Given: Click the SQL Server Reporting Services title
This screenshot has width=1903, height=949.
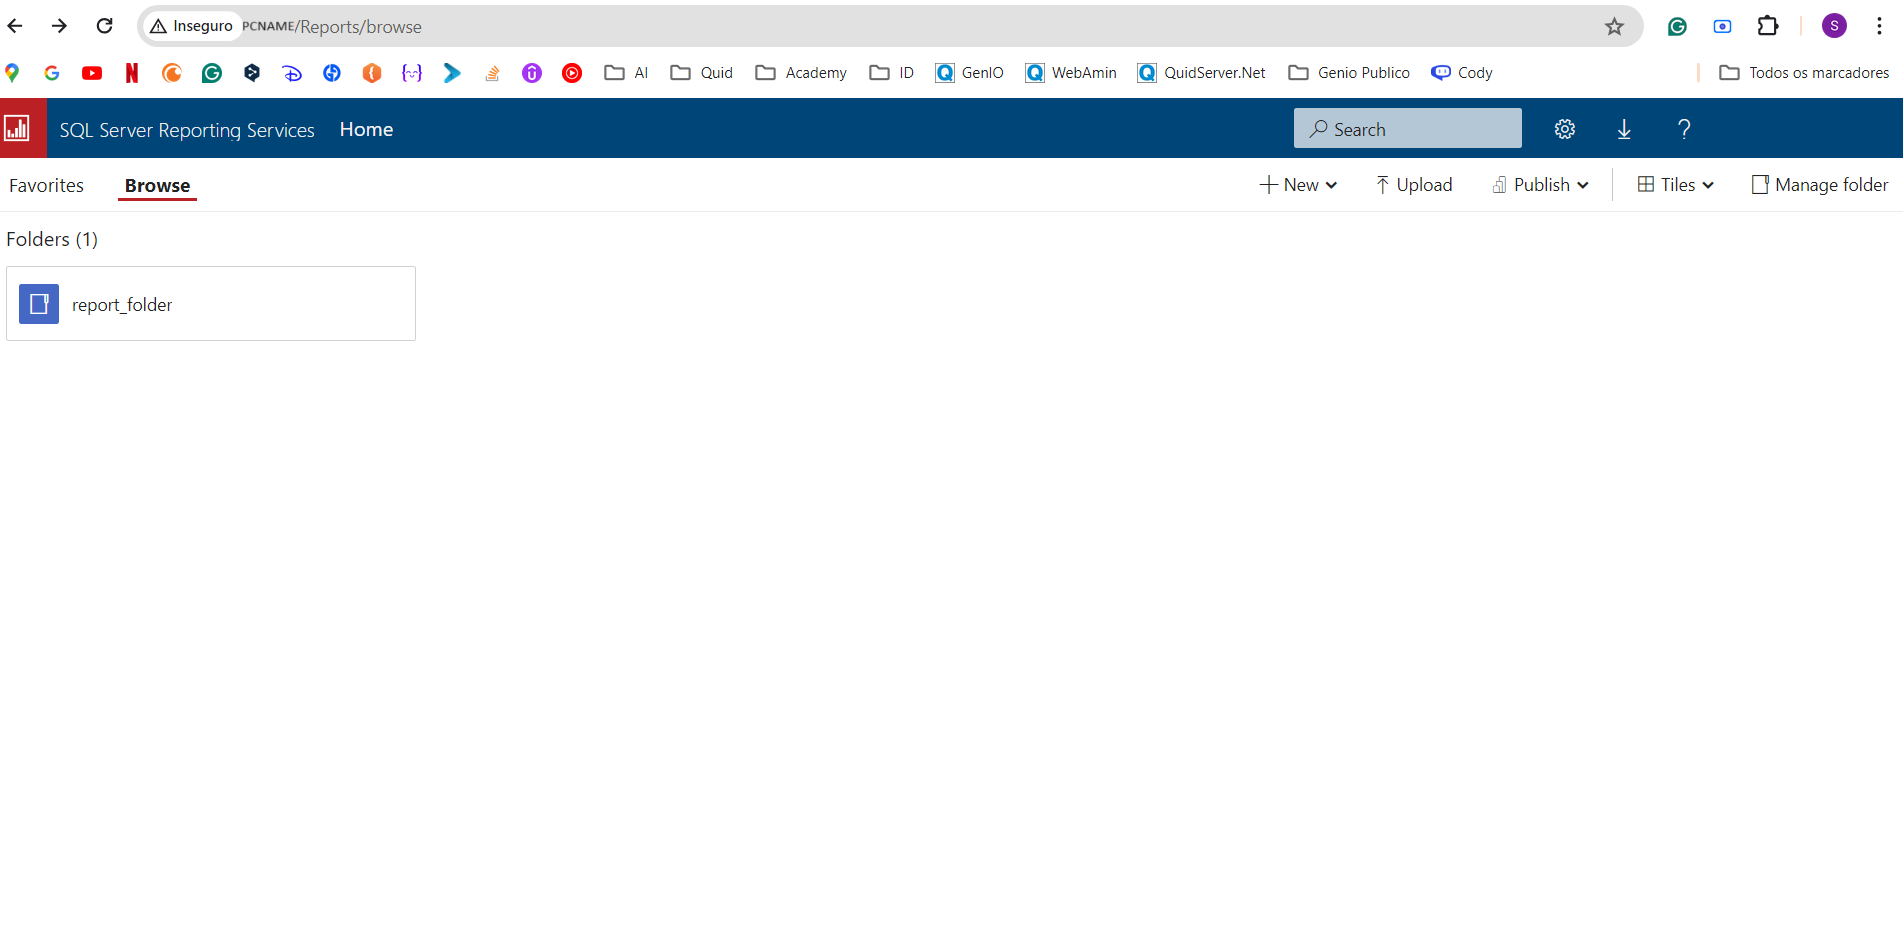Looking at the screenshot, I should pyautogui.click(x=187, y=130).
